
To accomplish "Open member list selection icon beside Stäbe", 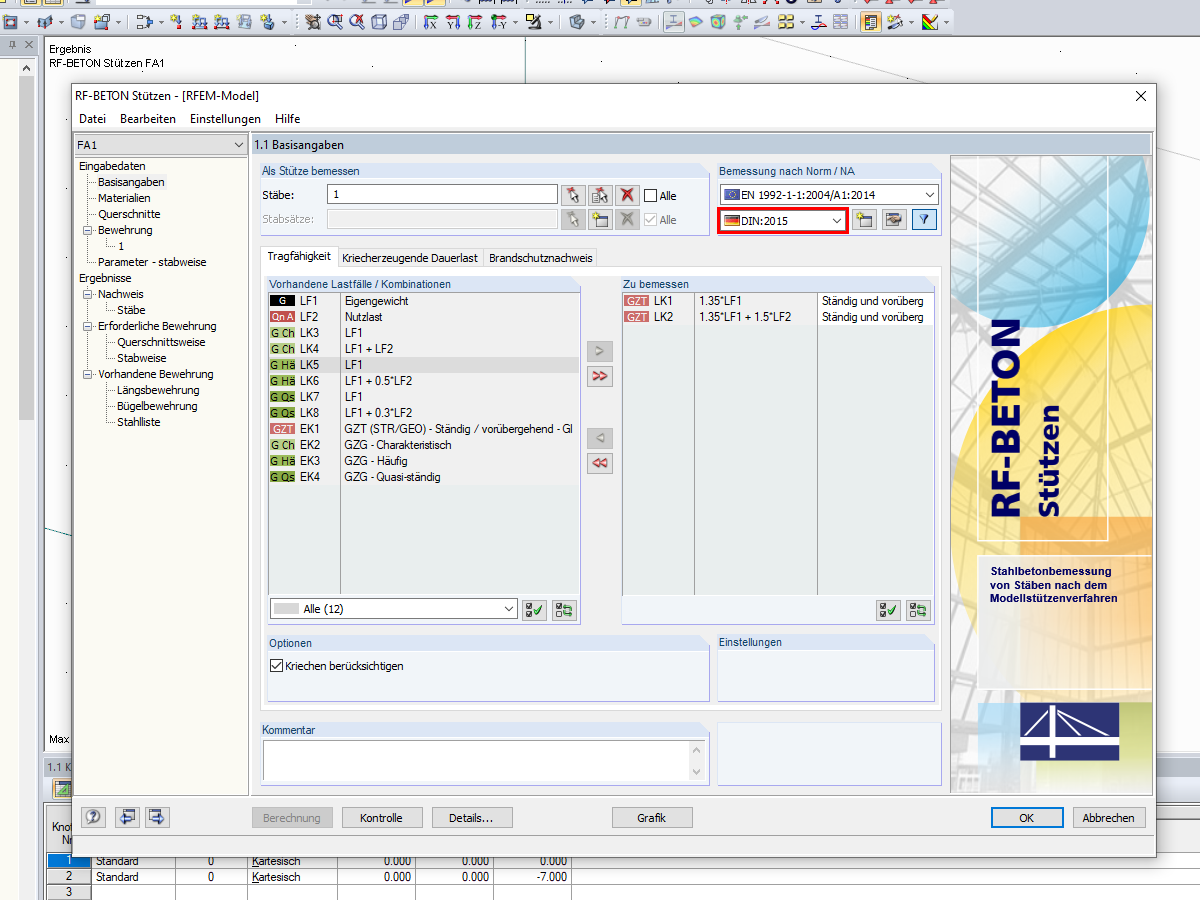I will click(x=600, y=194).
